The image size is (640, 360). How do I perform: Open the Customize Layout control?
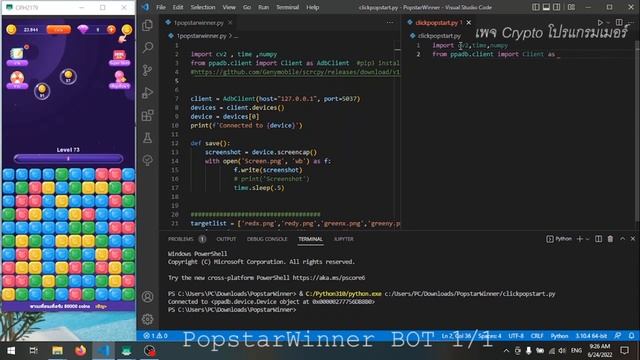click(x=571, y=7)
